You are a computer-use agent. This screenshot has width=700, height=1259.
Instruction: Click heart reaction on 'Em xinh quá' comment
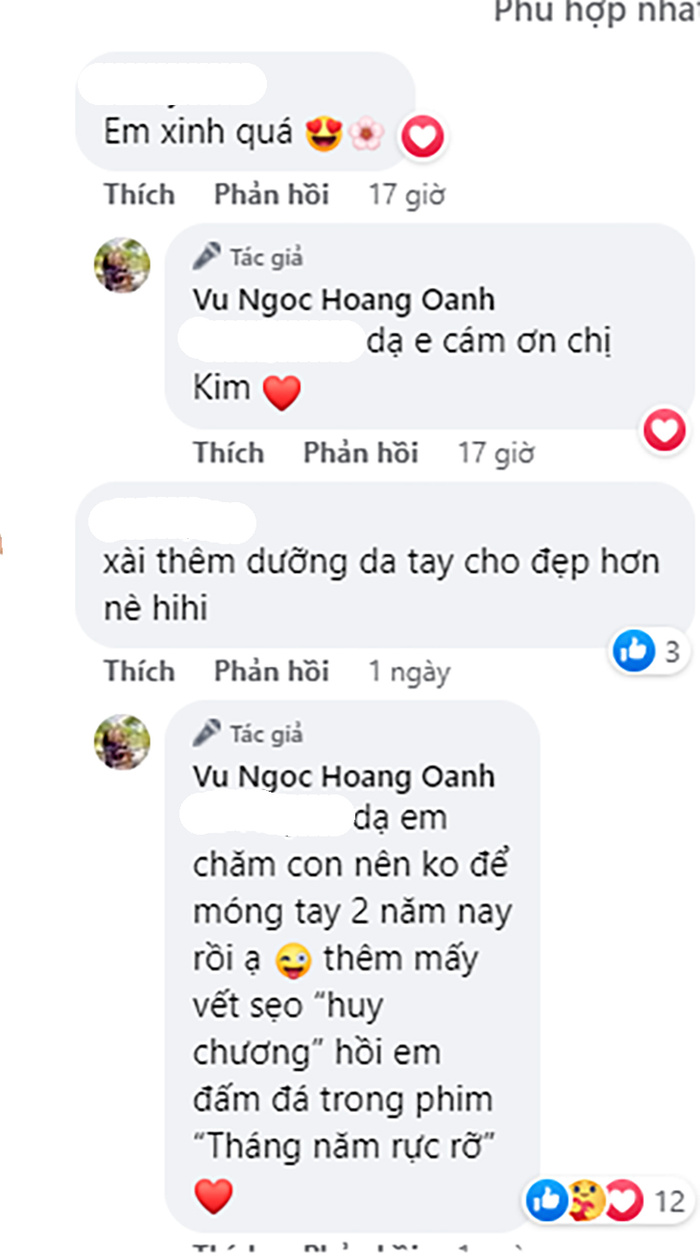(x=422, y=137)
